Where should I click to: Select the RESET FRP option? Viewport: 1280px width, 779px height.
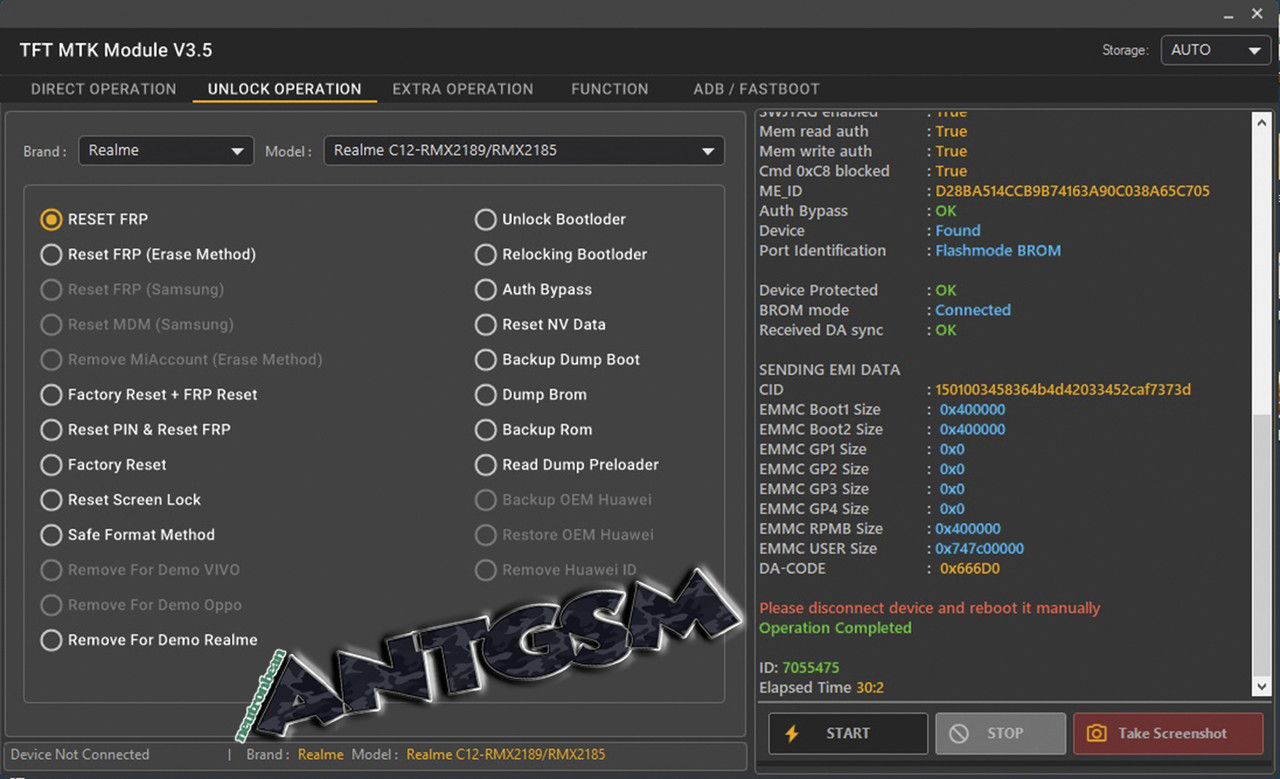pyautogui.click(x=94, y=219)
